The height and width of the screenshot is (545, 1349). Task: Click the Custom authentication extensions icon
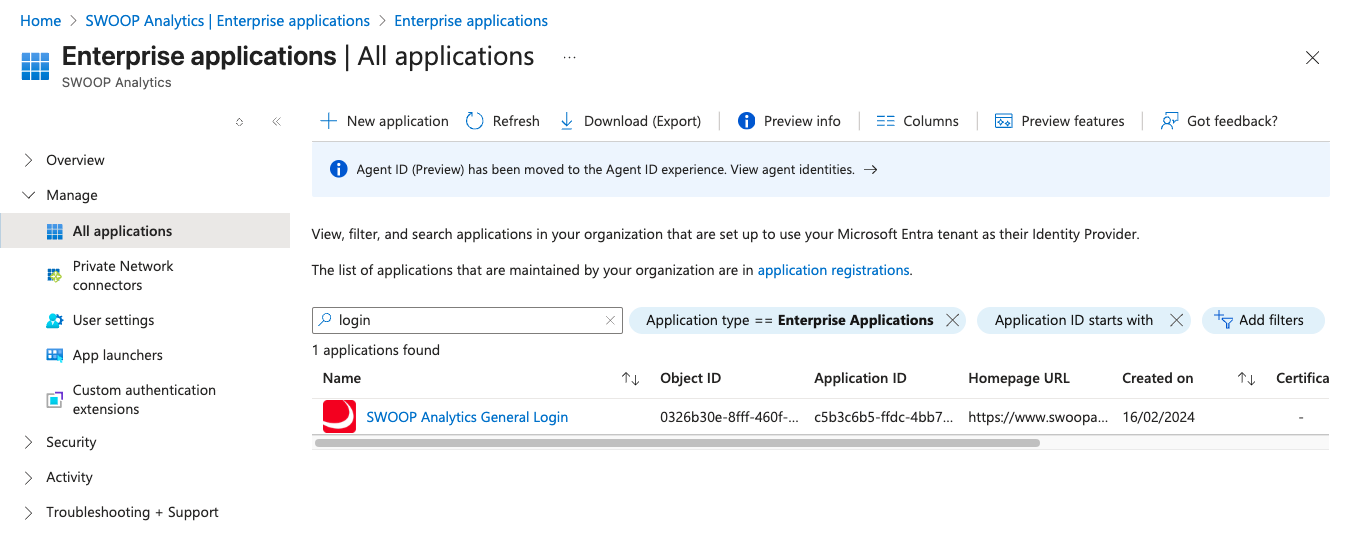pyautogui.click(x=55, y=399)
